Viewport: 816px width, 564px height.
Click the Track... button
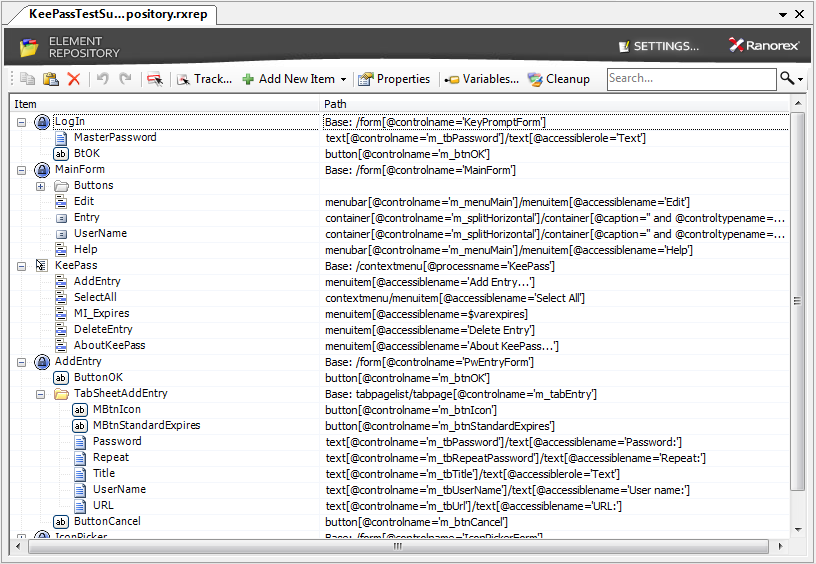click(204, 79)
